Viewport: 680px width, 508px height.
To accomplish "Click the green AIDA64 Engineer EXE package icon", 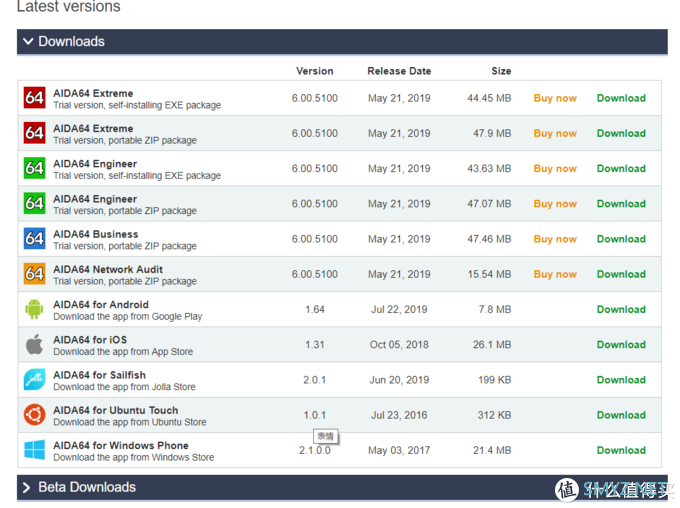I will 34,168.
